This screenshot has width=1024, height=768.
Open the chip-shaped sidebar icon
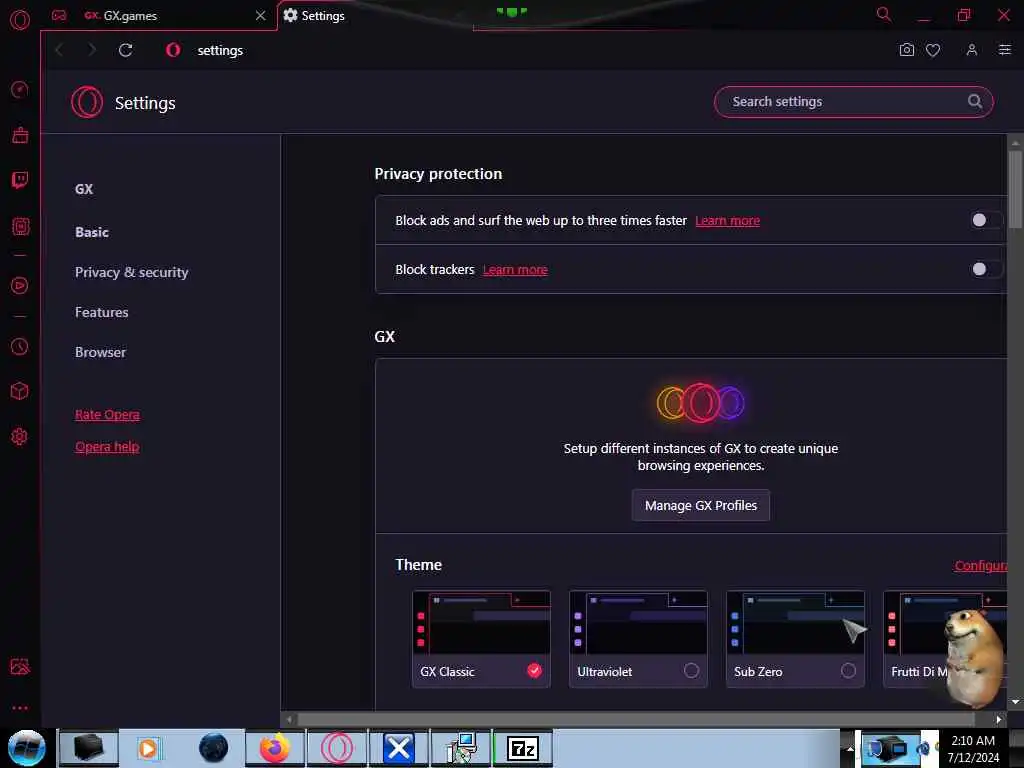[20, 227]
